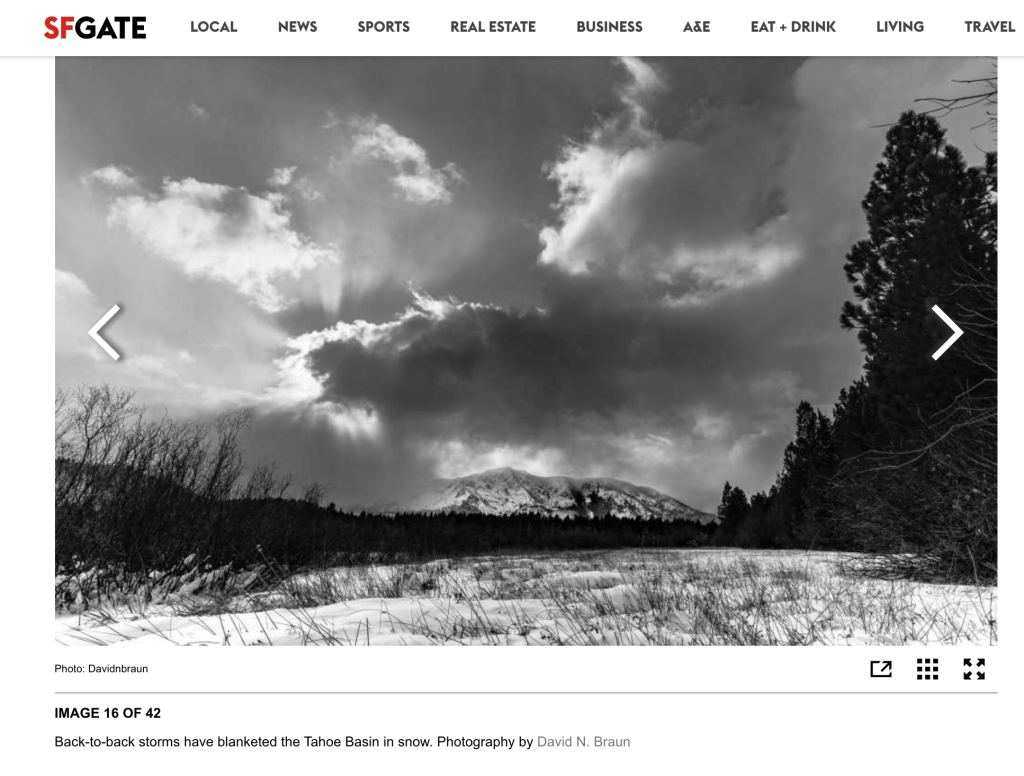Click the IMAGE 16 OF 42 counter
Screen dimensions: 1024x776
point(108,713)
